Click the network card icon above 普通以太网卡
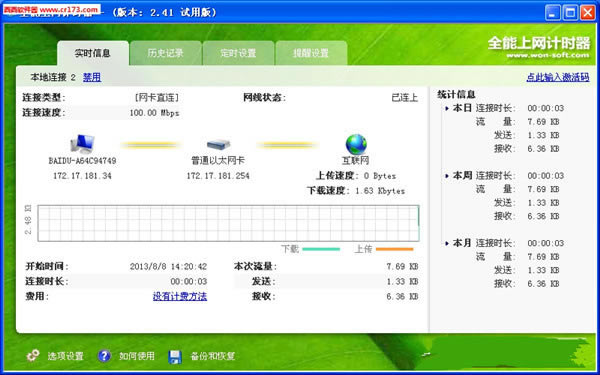 [x=218, y=144]
